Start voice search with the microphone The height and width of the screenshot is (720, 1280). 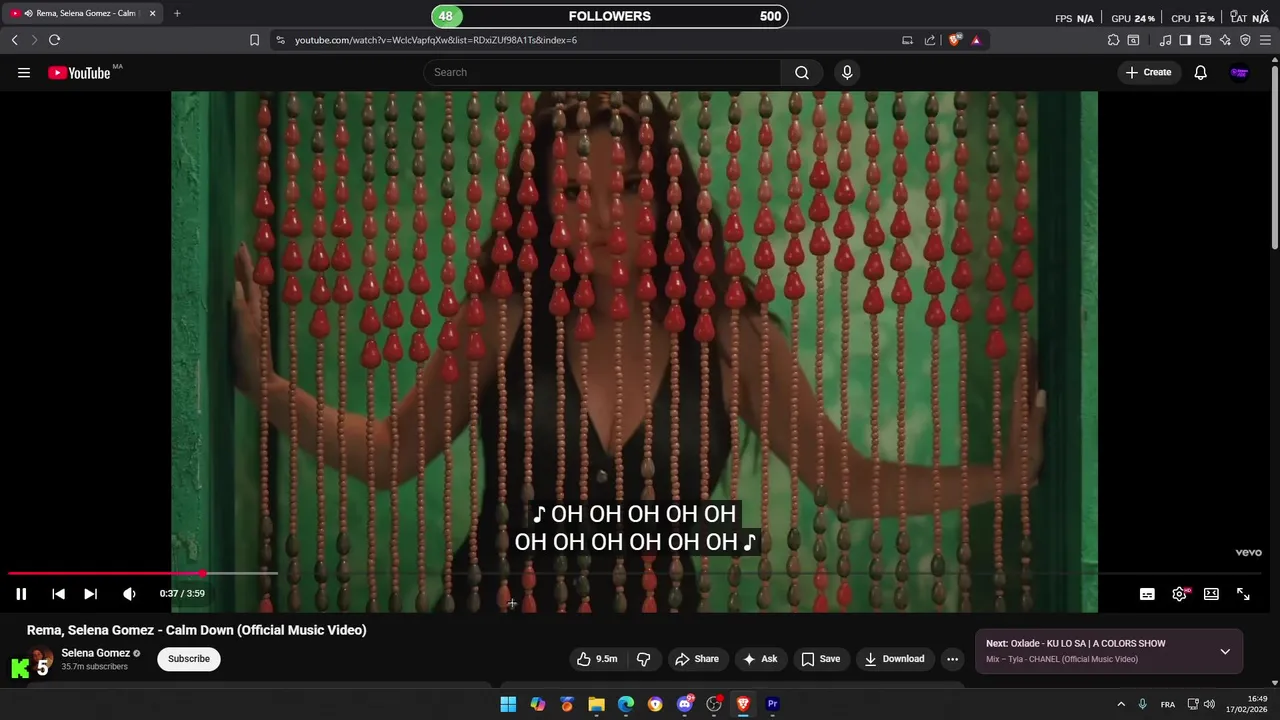click(847, 72)
